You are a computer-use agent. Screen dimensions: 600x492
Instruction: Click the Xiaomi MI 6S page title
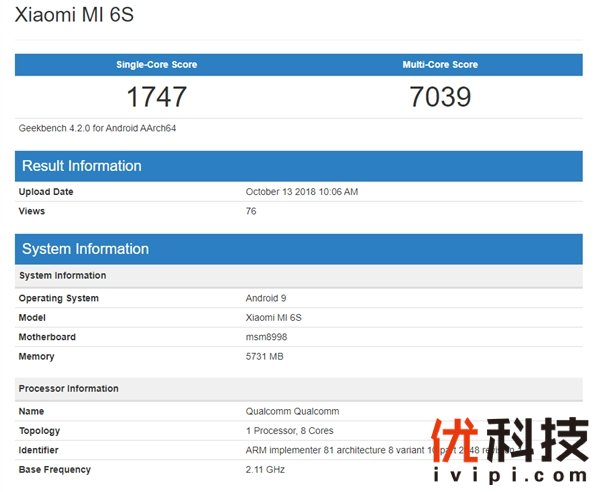pos(74,15)
